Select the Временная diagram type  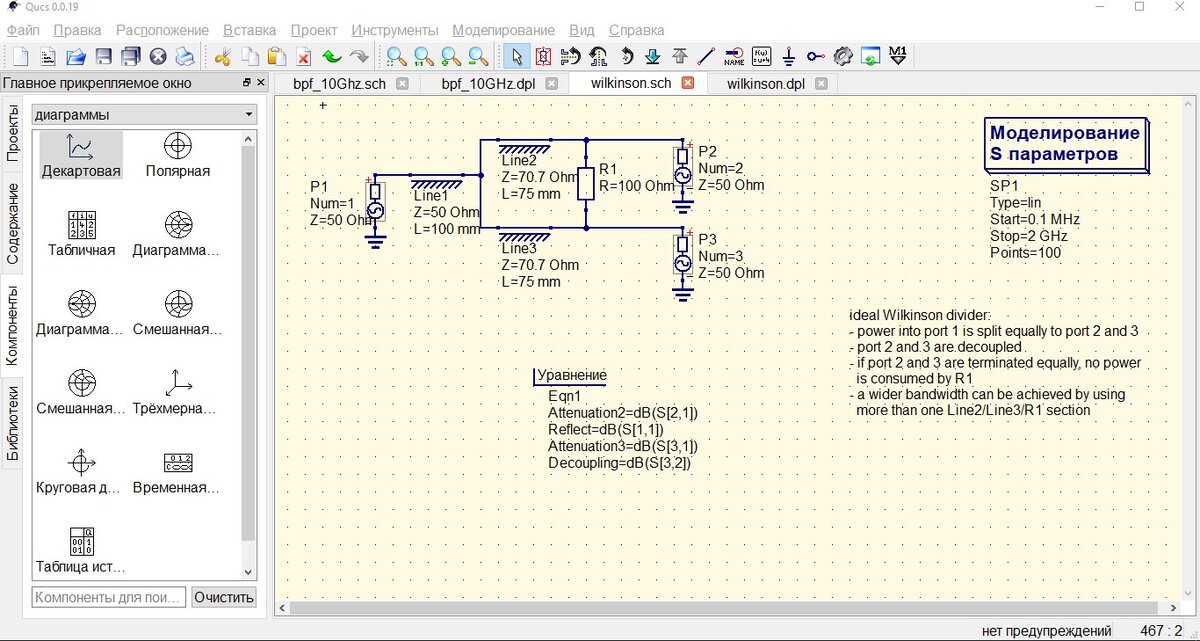(178, 474)
